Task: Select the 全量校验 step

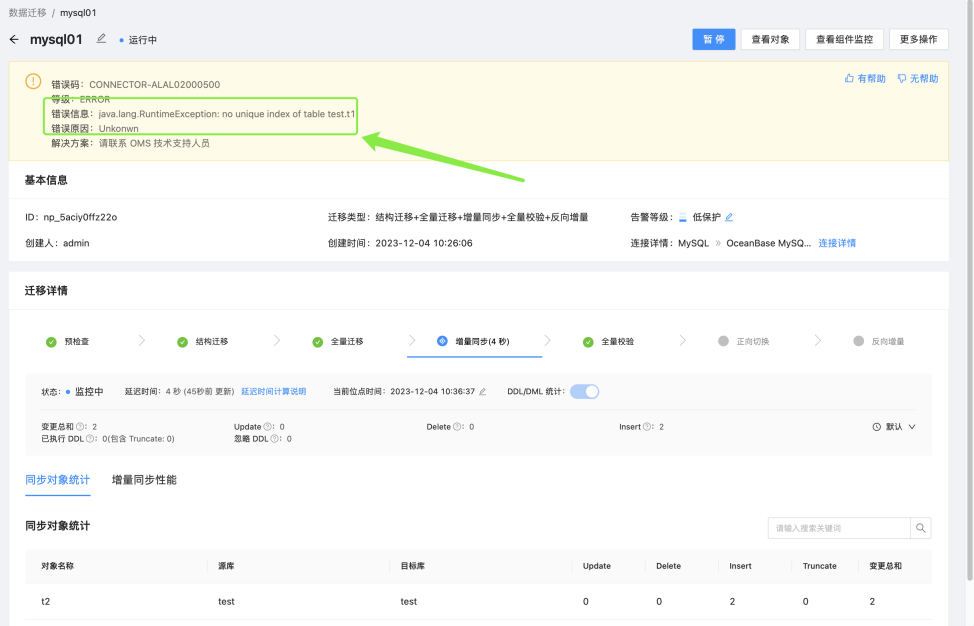Action: point(609,342)
